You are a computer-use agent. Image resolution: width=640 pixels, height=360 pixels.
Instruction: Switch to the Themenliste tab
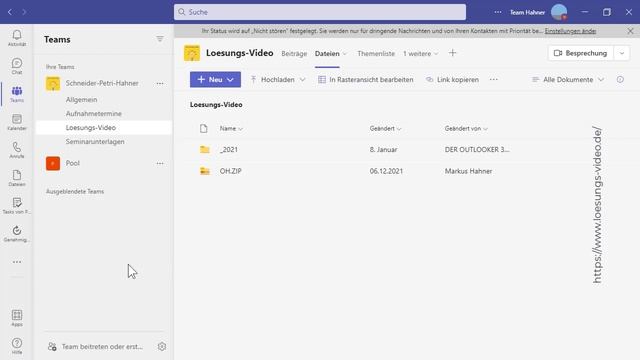[x=376, y=53]
